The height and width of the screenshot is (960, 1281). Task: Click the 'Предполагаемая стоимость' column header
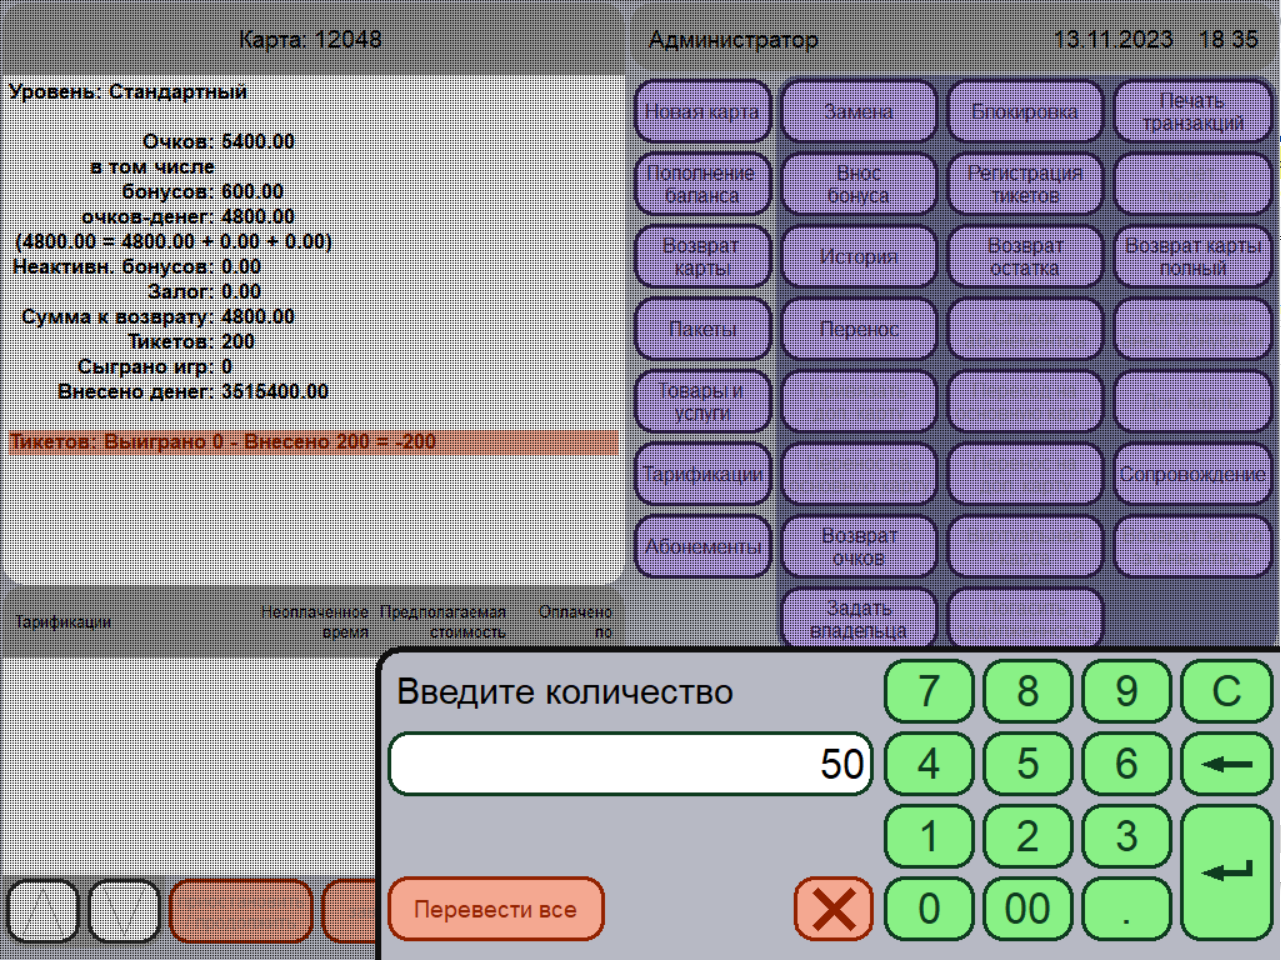(x=443, y=621)
